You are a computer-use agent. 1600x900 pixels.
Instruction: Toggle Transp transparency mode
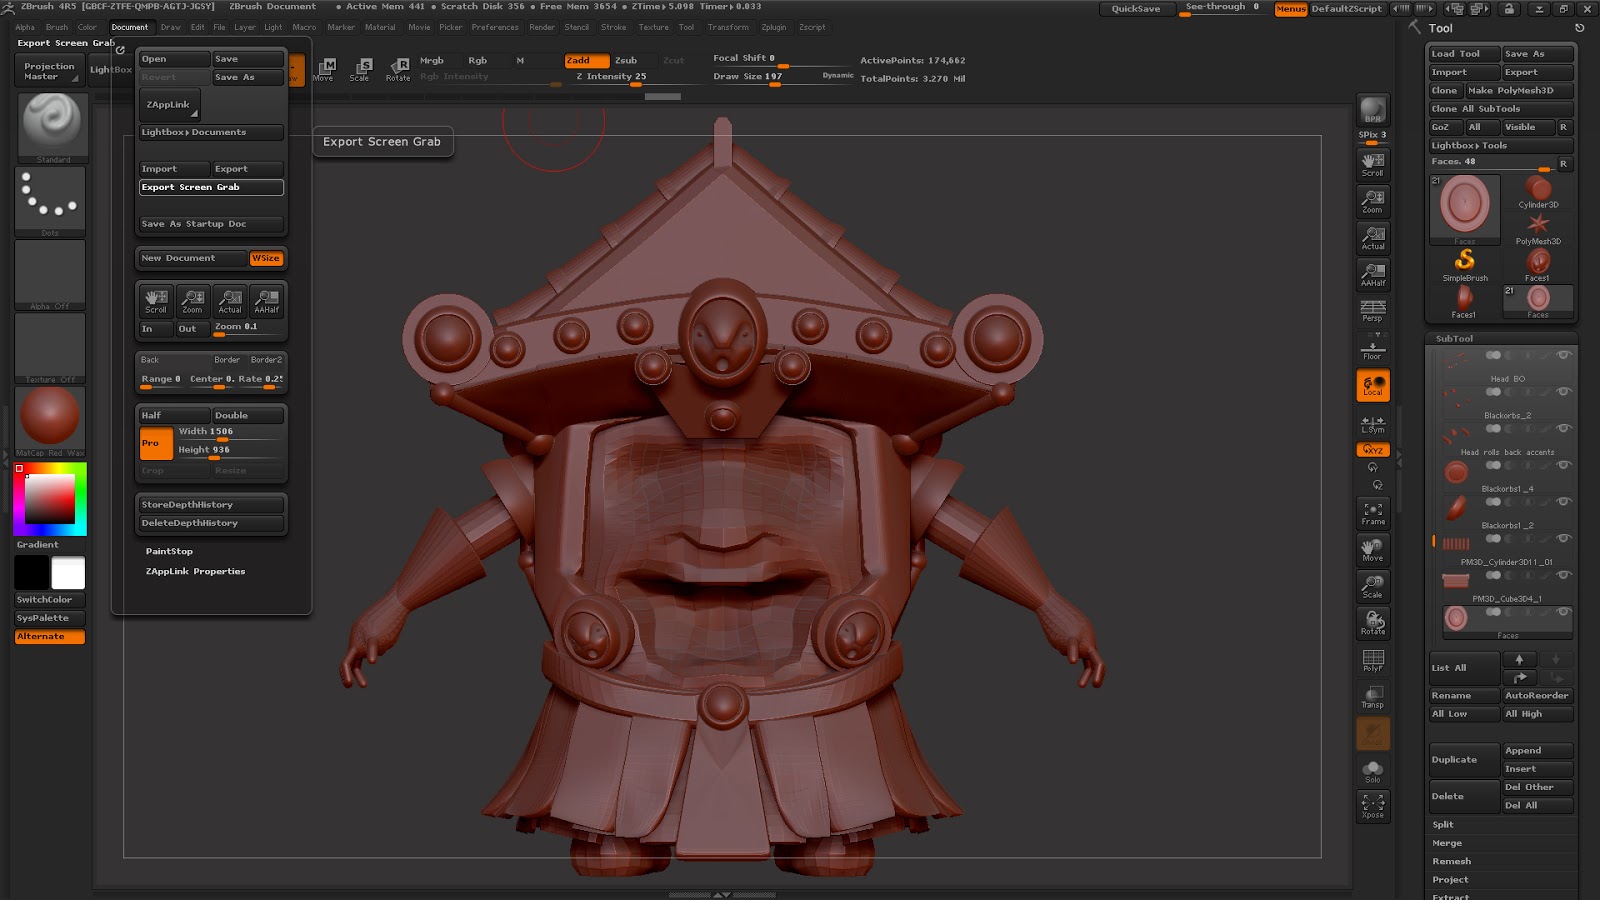click(1373, 696)
